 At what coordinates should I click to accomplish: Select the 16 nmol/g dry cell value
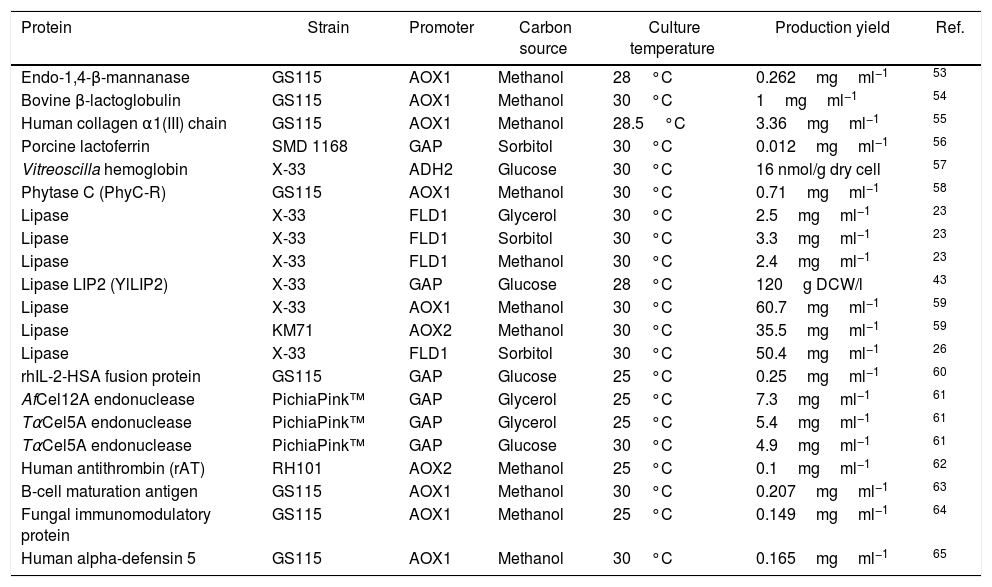[x=818, y=170]
